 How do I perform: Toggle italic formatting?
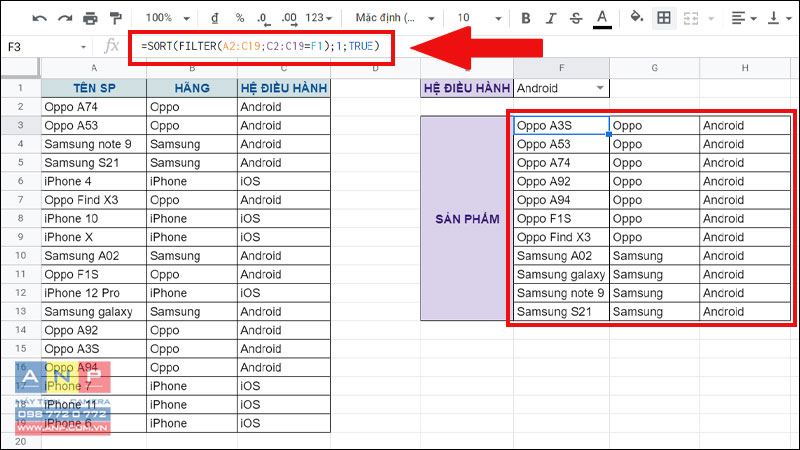coord(551,18)
